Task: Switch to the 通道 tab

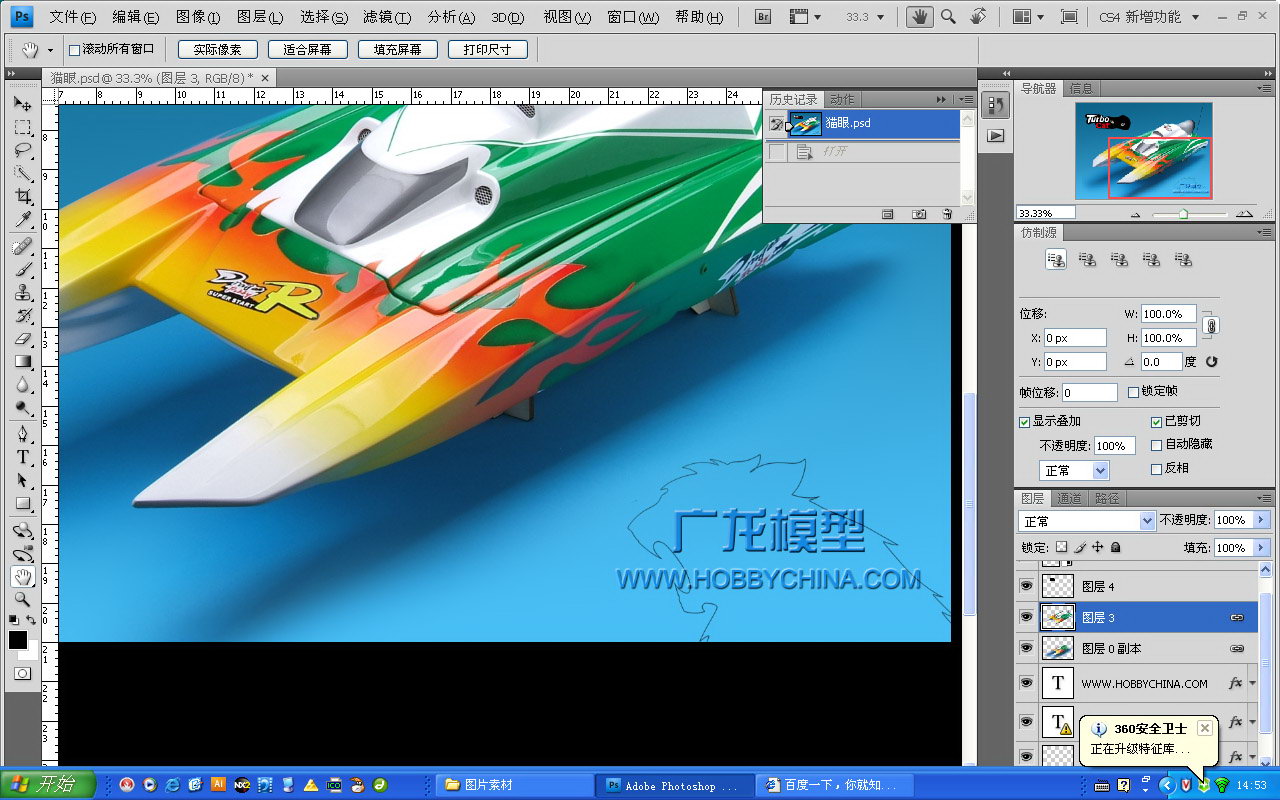Action: click(x=1069, y=498)
